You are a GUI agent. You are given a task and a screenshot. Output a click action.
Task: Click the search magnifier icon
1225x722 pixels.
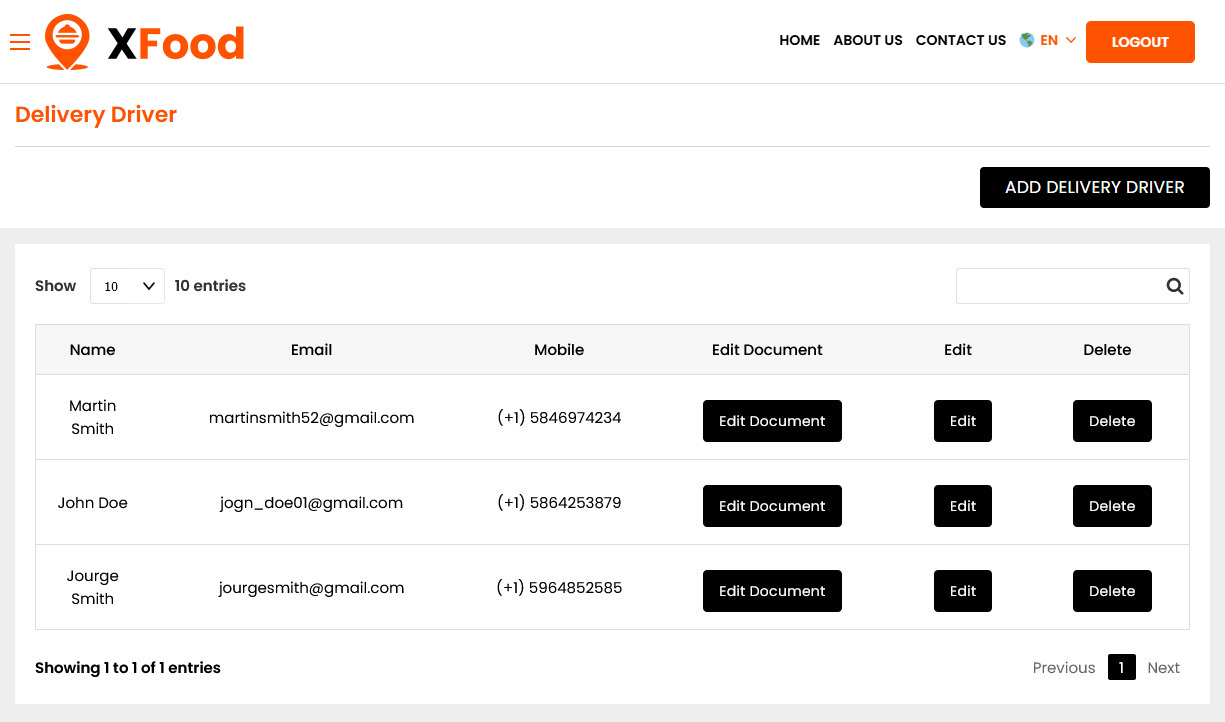click(1174, 286)
